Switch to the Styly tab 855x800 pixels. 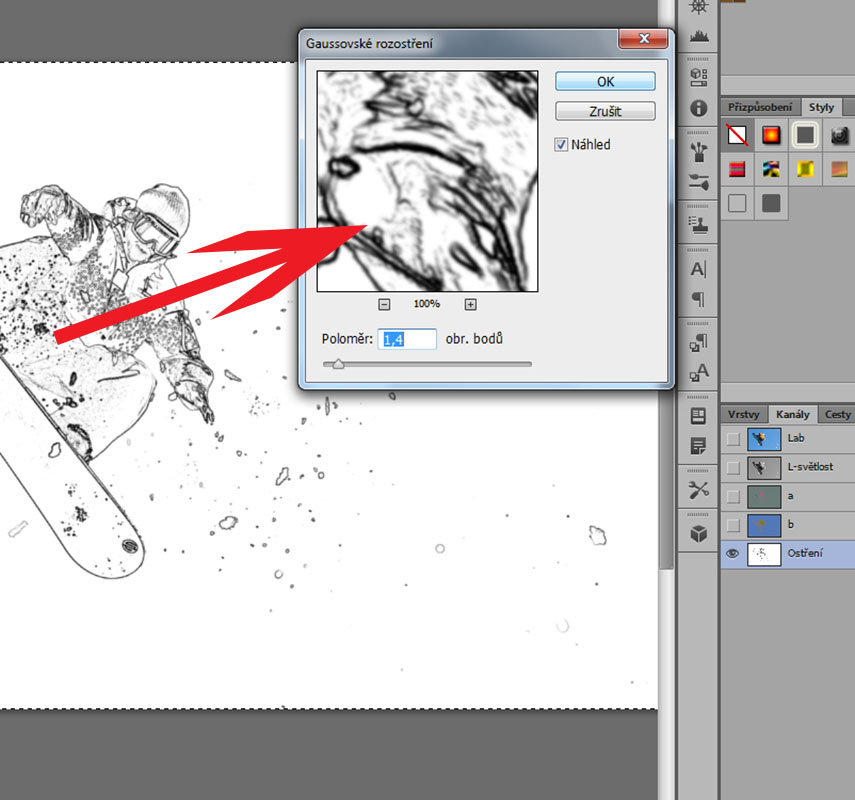[x=821, y=107]
